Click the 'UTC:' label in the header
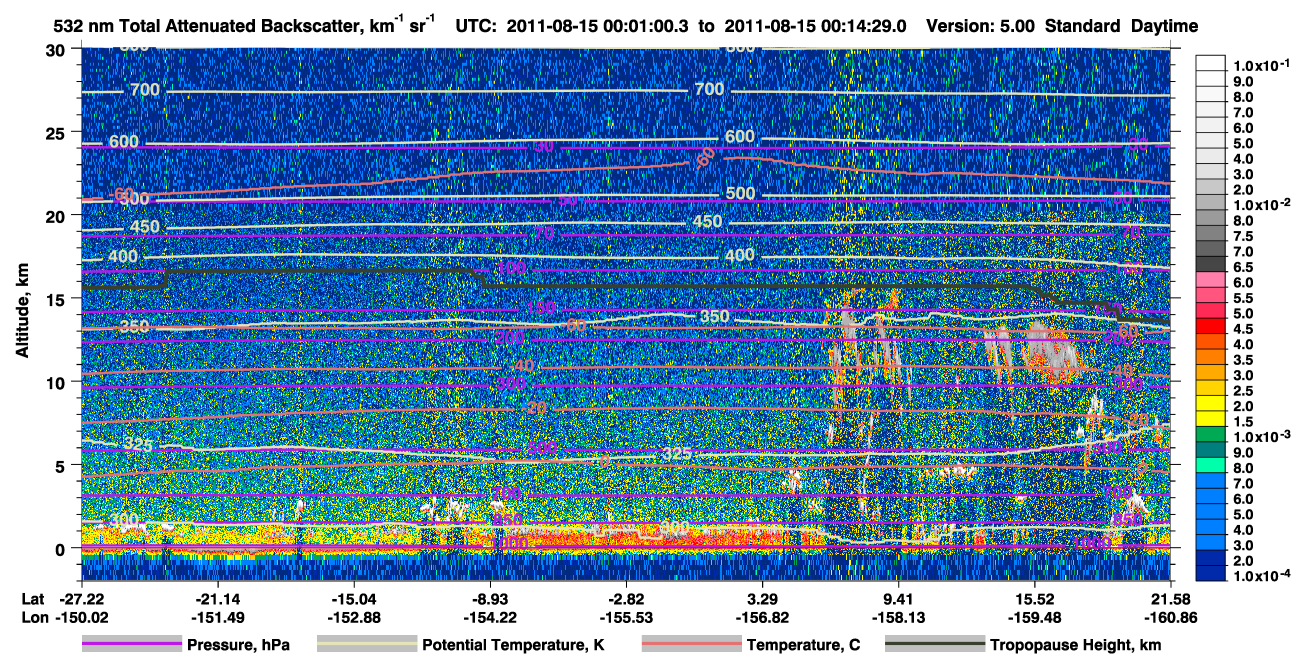 click(x=475, y=26)
